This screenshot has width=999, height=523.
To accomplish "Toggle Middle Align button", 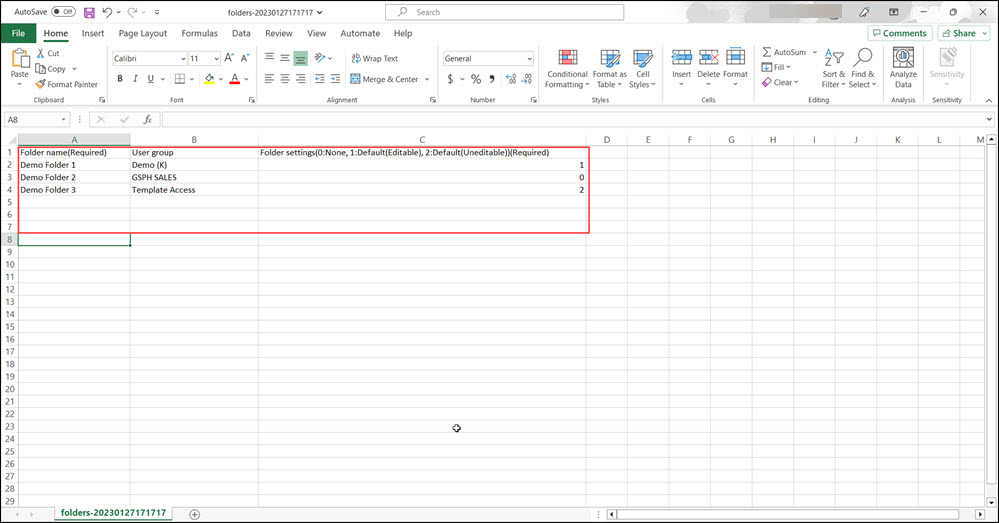I will pos(285,58).
